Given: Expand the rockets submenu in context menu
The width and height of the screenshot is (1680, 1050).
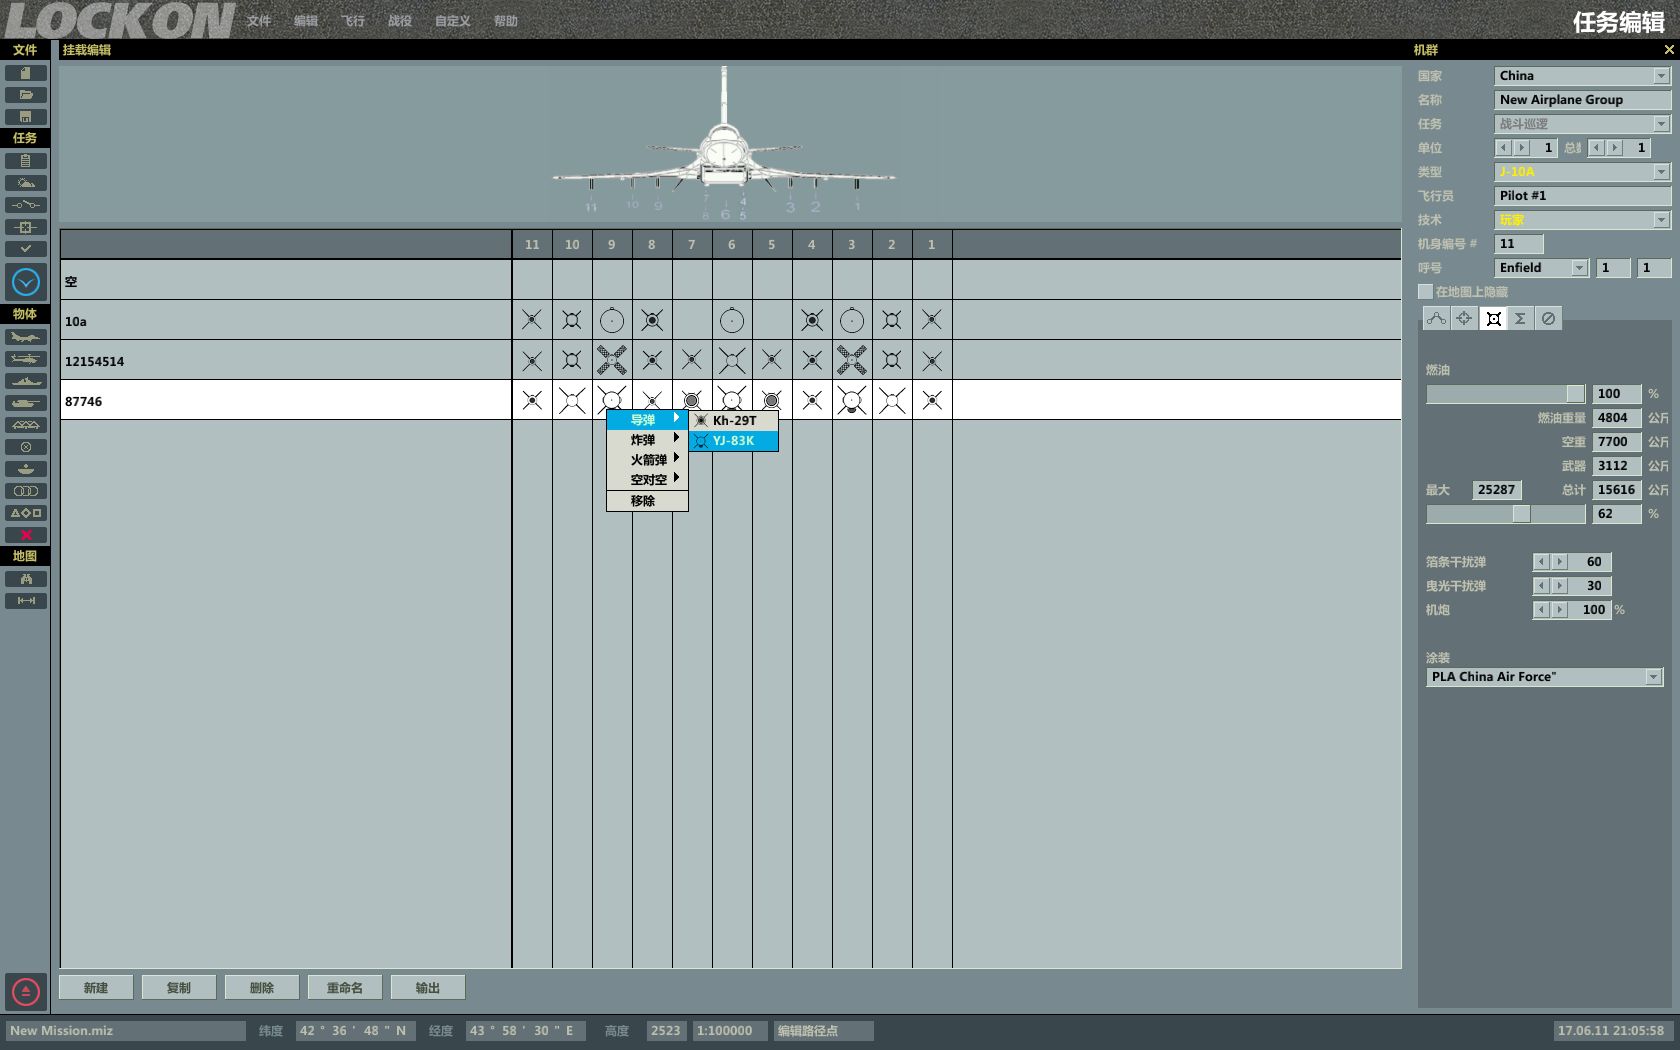Looking at the screenshot, I should click(647, 460).
